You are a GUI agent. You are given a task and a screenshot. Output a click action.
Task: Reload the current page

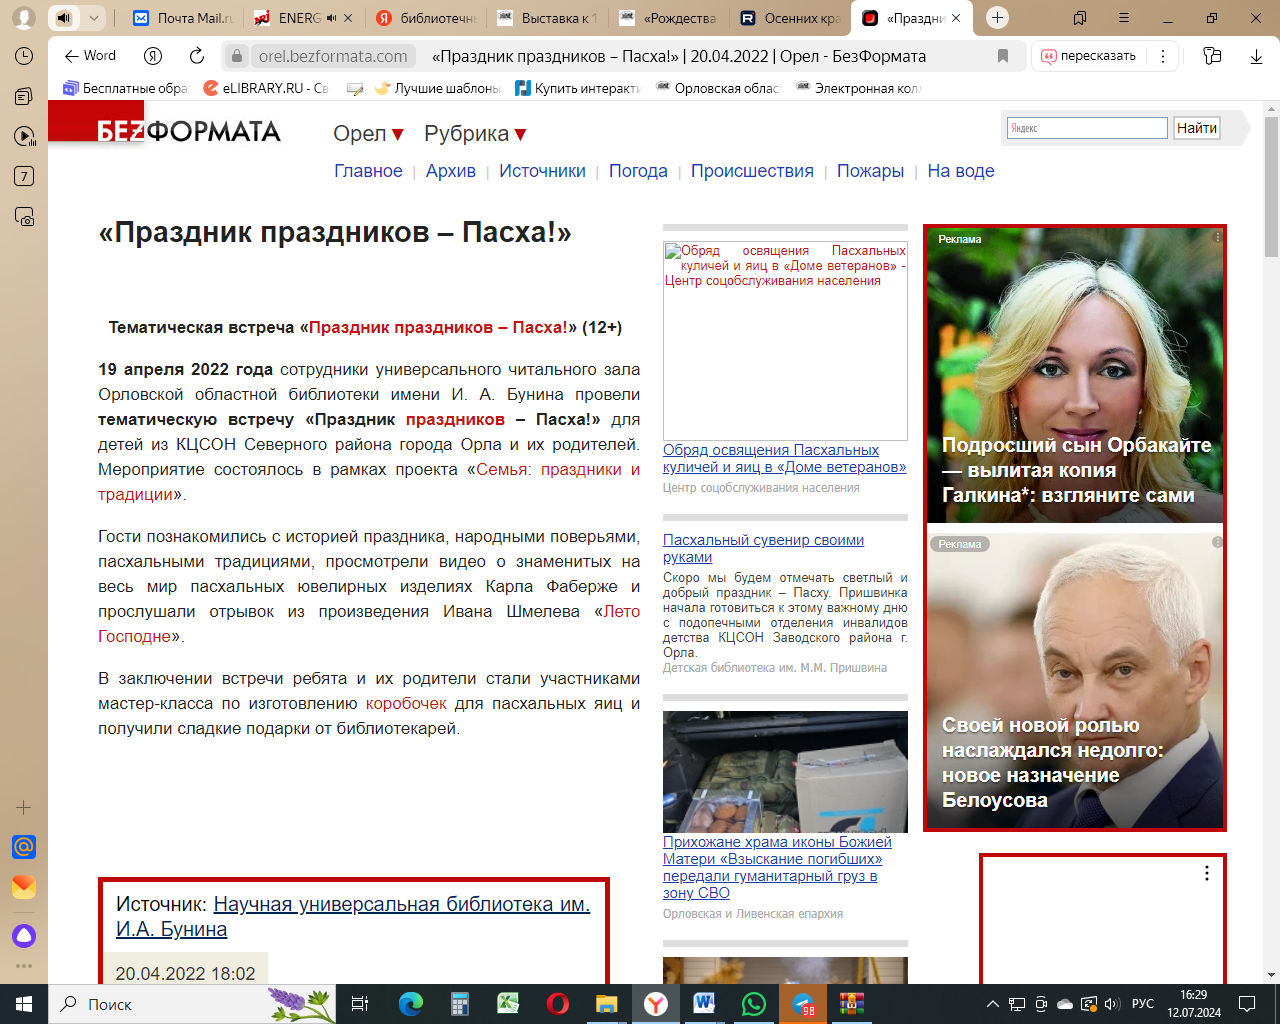click(197, 56)
